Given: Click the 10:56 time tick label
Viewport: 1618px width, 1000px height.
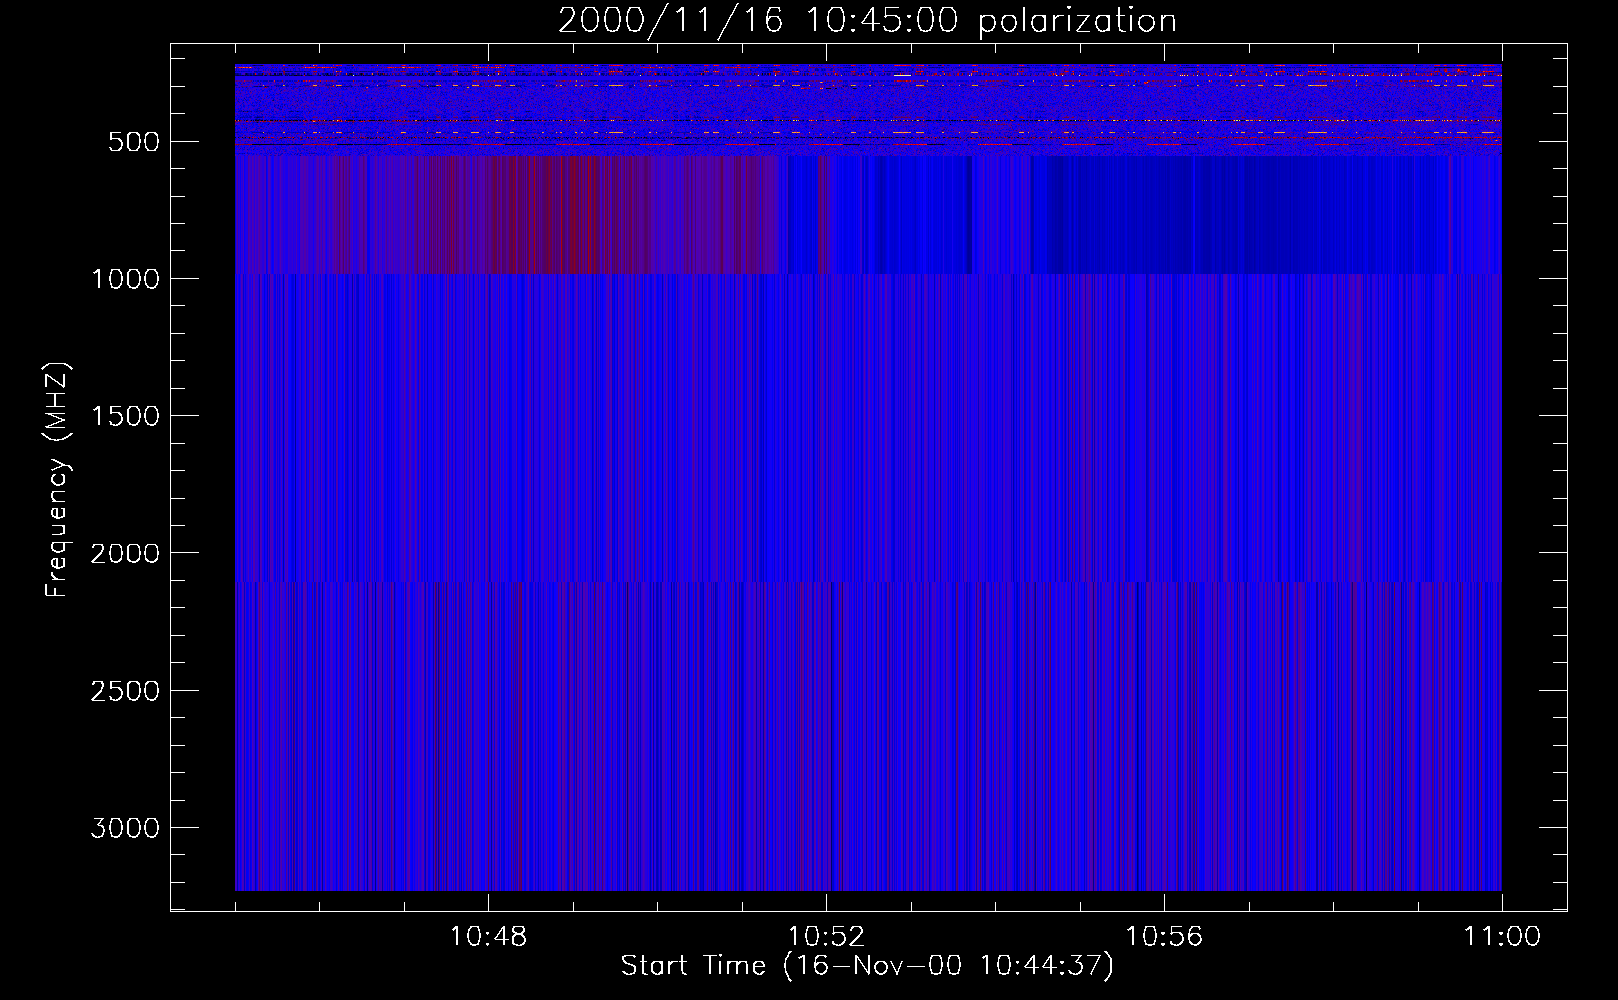Looking at the screenshot, I should [x=1164, y=937].
